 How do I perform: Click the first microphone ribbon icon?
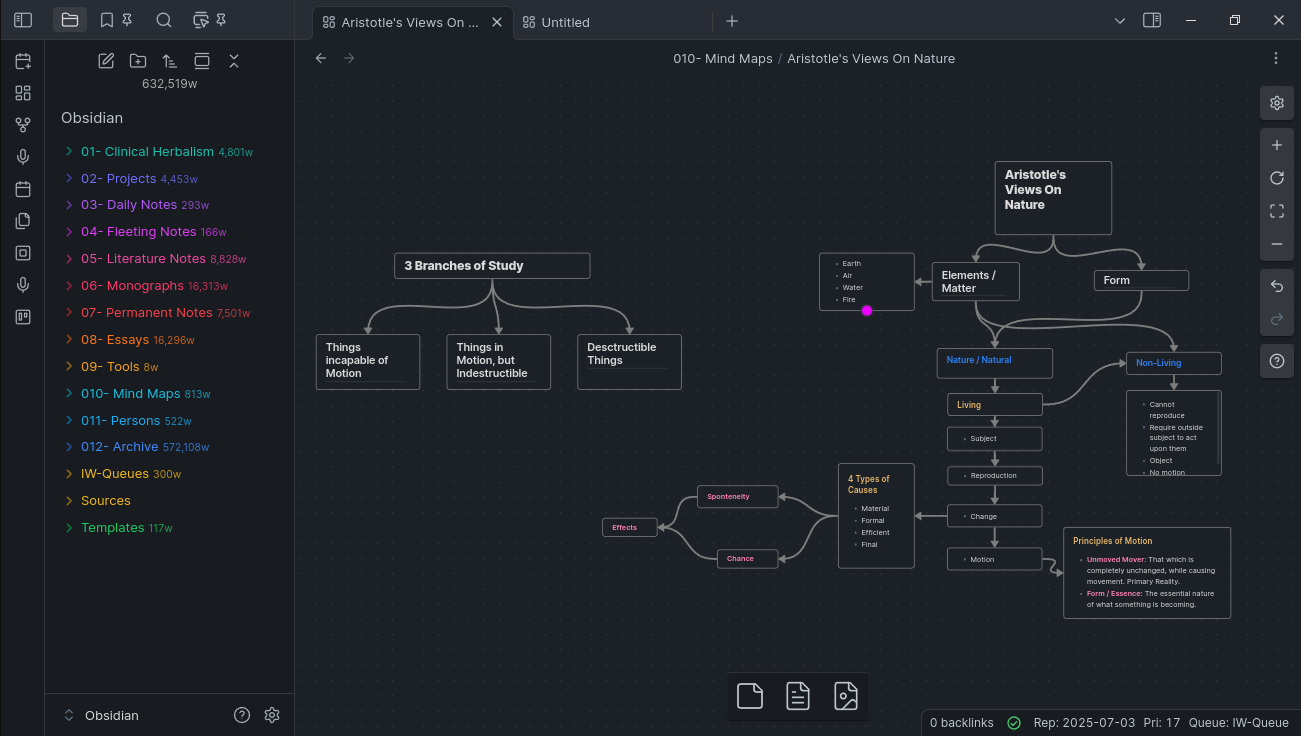click(x=23, y=157)
